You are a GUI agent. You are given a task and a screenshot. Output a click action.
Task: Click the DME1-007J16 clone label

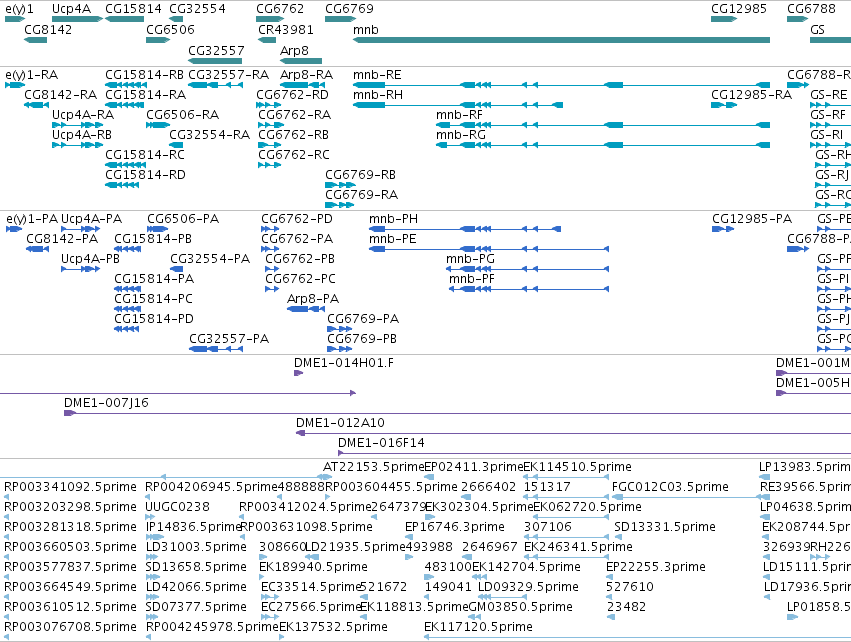tap(106, 403)
